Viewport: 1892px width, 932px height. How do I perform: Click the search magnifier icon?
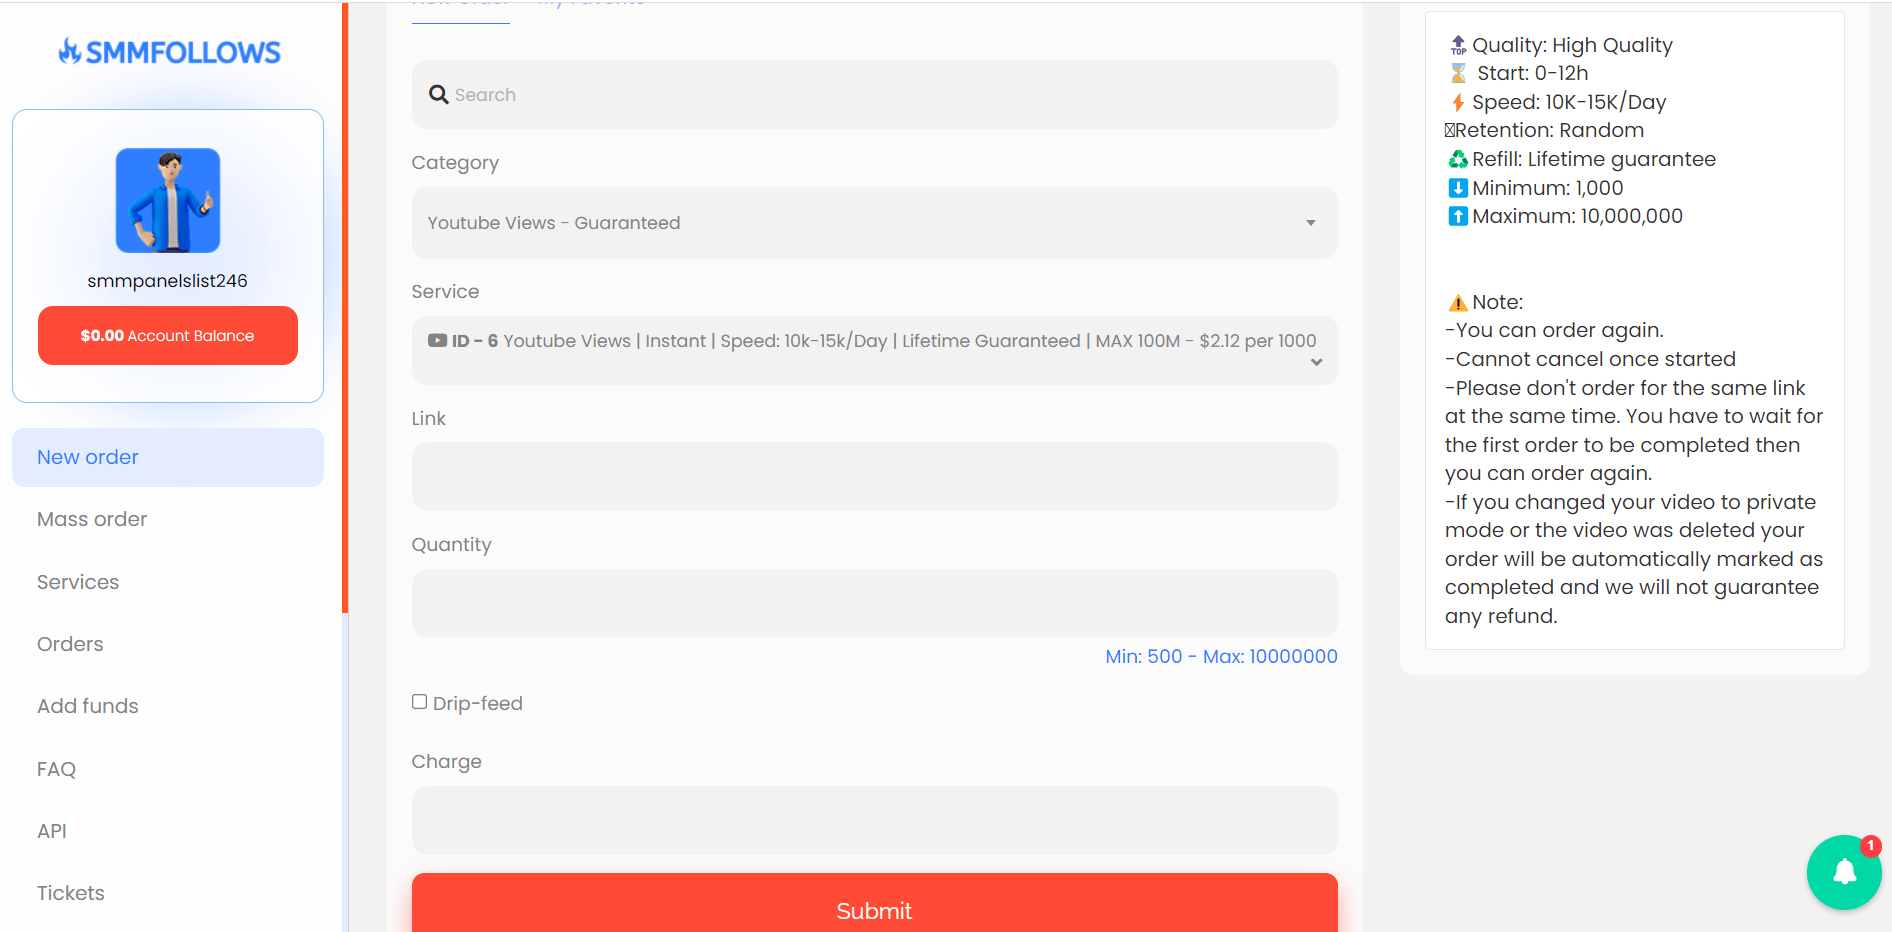[438, 95]
